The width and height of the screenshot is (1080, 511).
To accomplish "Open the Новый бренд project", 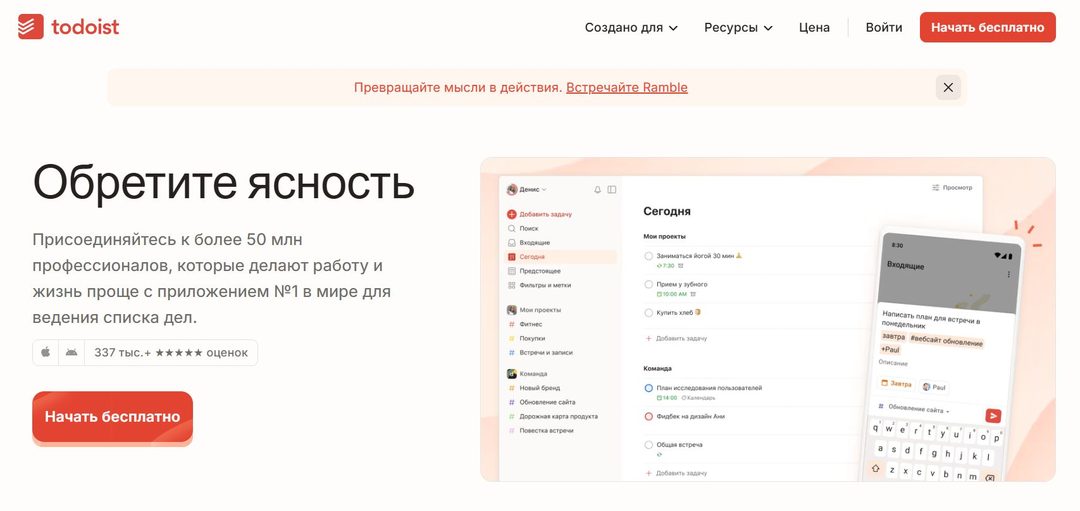I will coord(534,388).
